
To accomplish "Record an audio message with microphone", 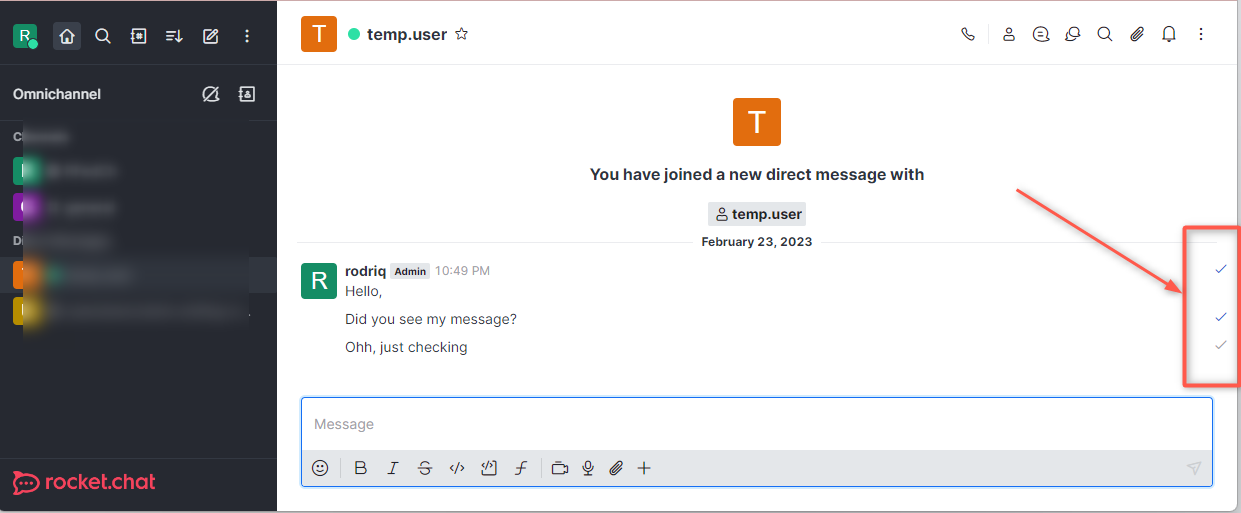I will pos(588,468).
